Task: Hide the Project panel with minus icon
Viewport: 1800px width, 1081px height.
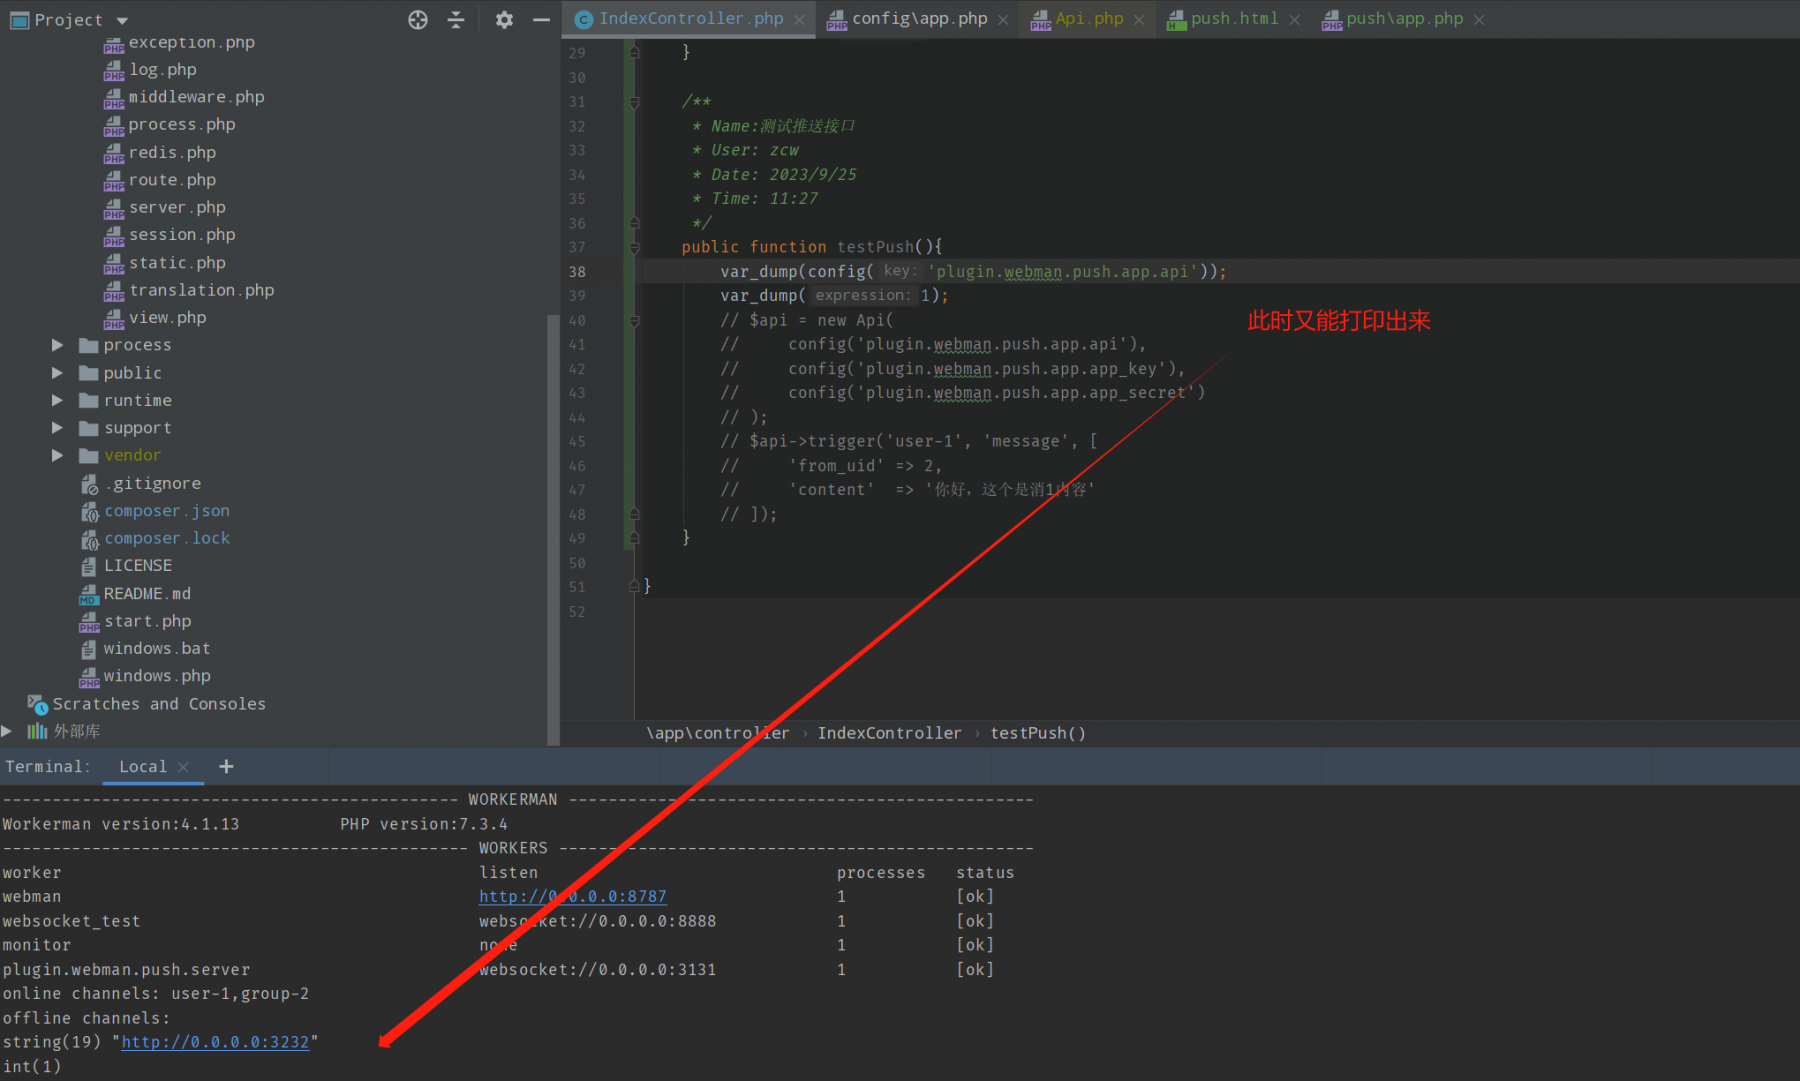Action: point(541,20)
